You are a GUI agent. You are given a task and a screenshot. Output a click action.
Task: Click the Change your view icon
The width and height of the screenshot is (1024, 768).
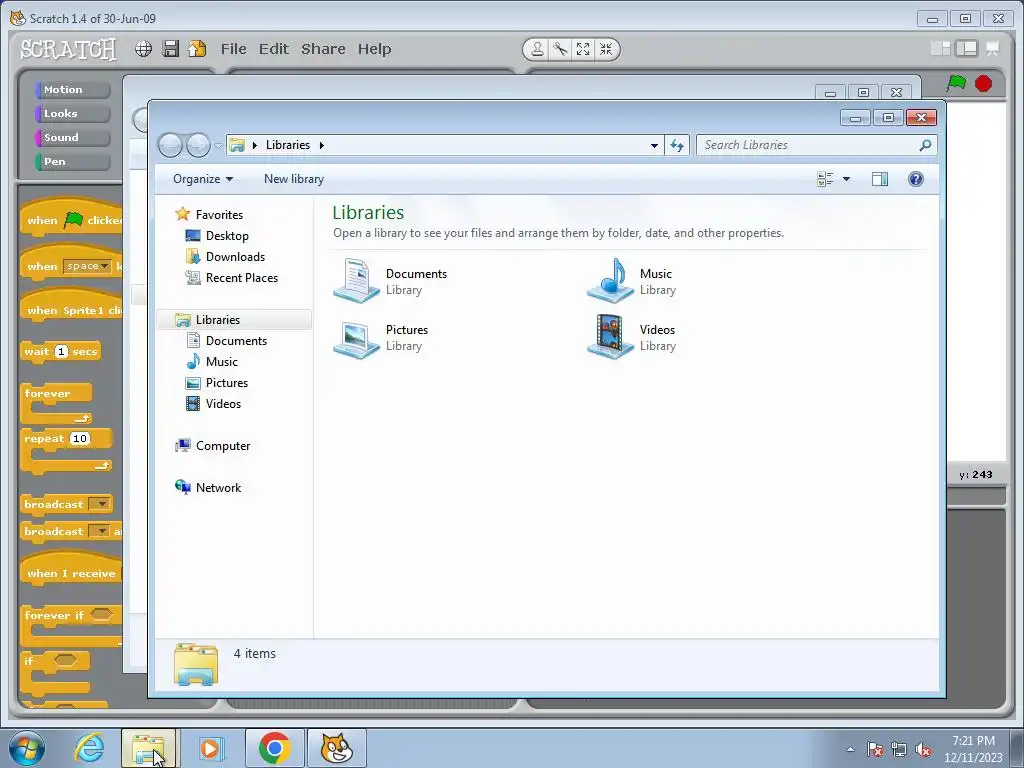click(825, 179)
